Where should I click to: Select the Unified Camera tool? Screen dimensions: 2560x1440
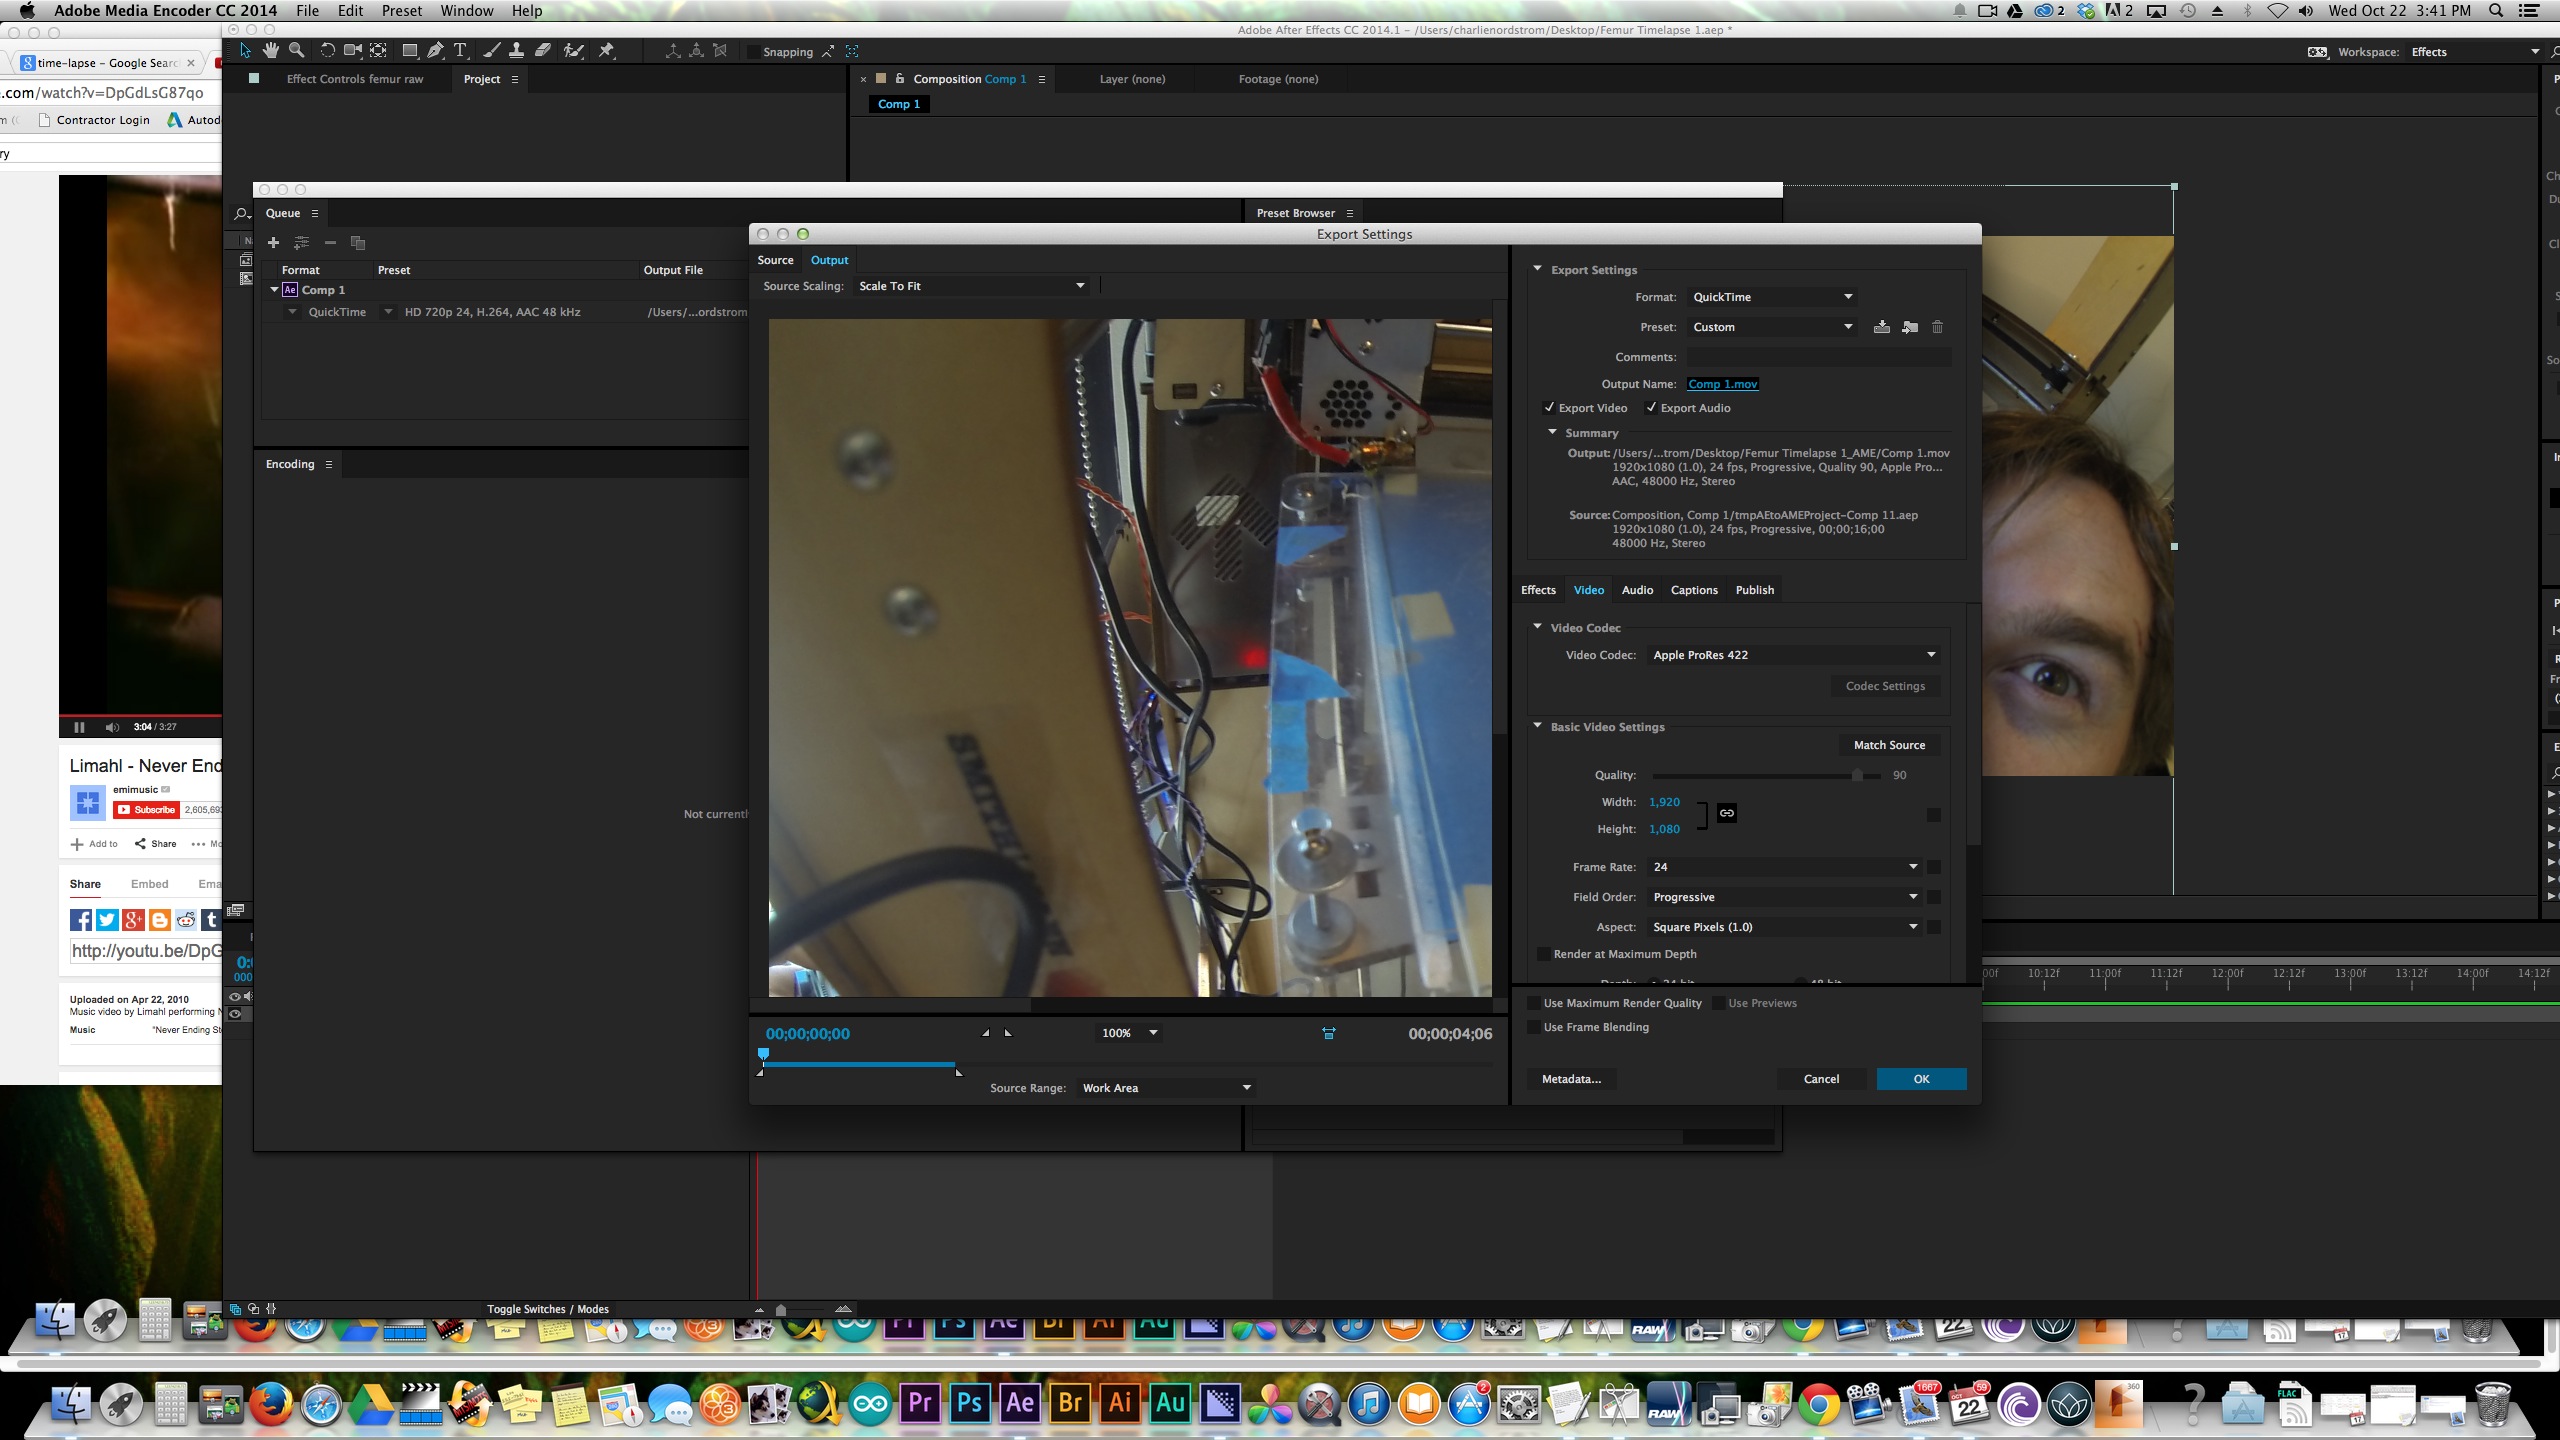coord(352,50)
